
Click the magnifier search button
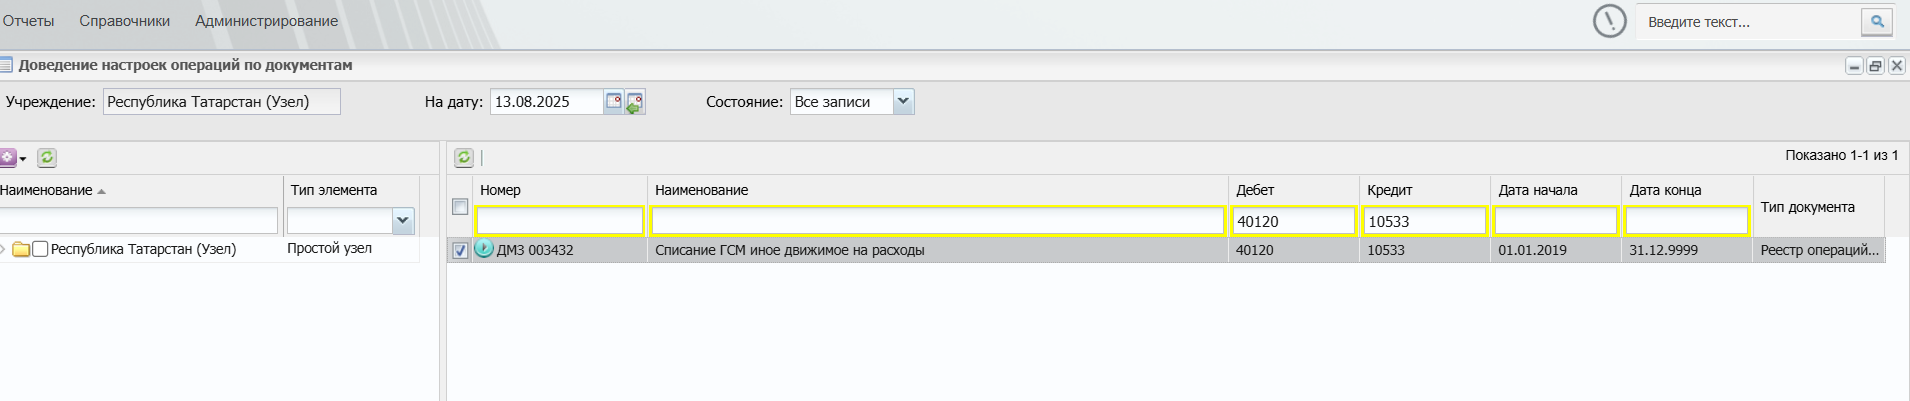pyautogui.click(x=1877, y=21)
